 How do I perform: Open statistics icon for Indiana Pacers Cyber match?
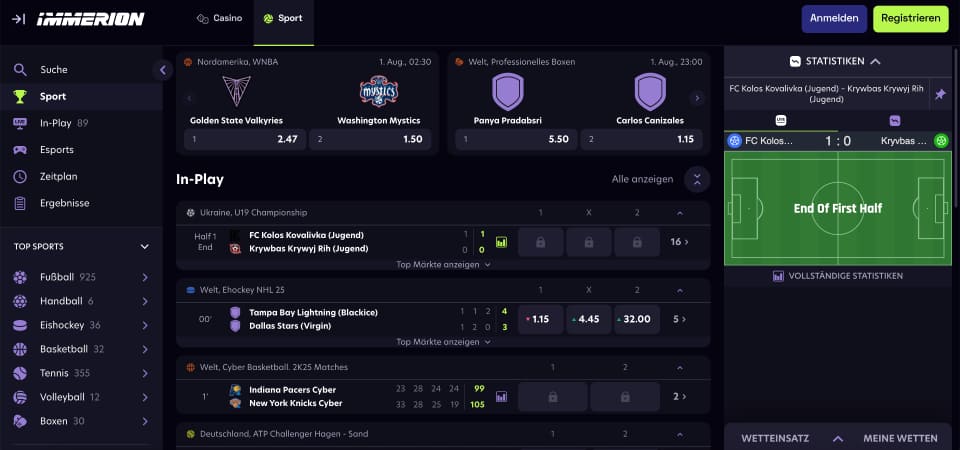(x=501, y=397)
